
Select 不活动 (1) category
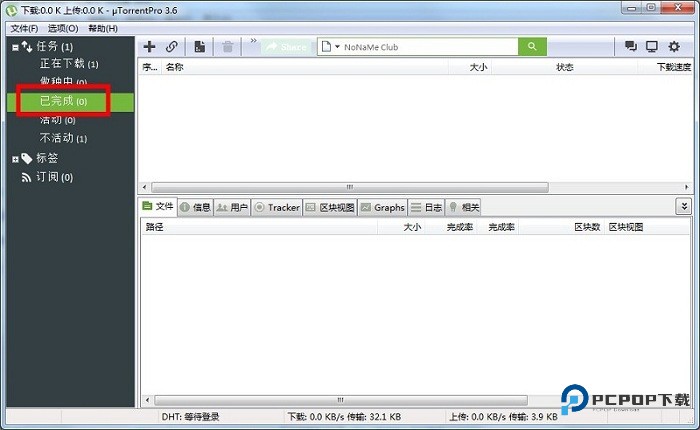click(x=63, y=138)
